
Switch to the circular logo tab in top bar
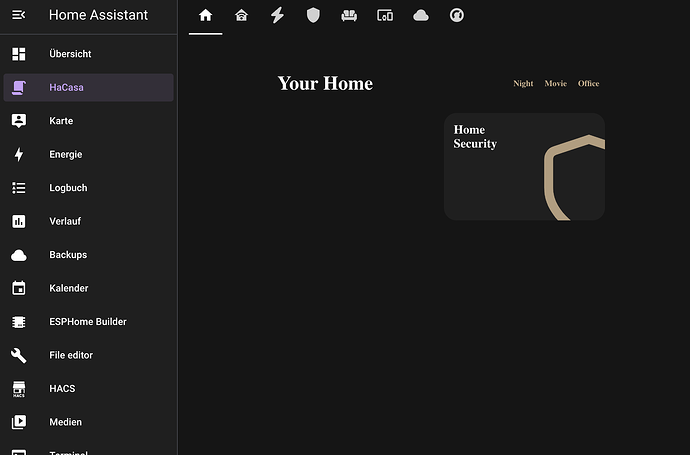click(457, 15)
